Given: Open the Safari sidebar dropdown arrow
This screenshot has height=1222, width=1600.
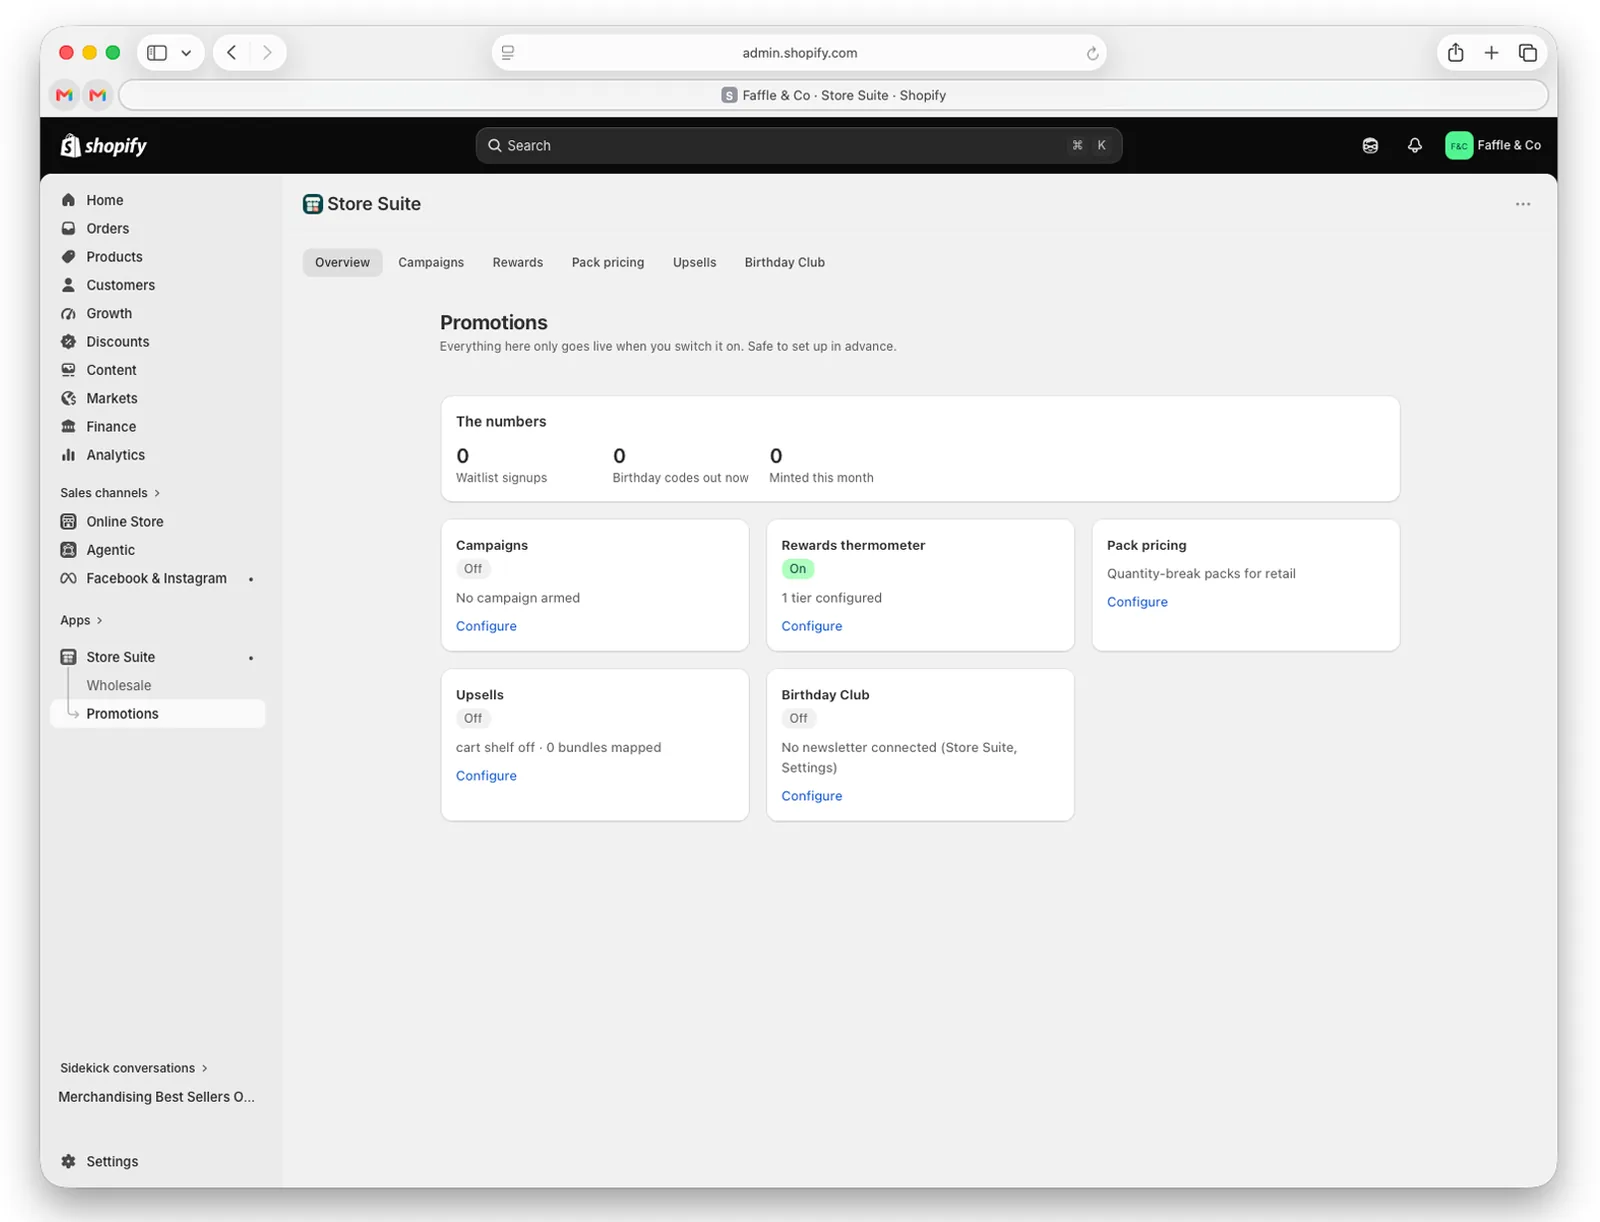Looking at the screenshot, I should [x=186, y=53].
